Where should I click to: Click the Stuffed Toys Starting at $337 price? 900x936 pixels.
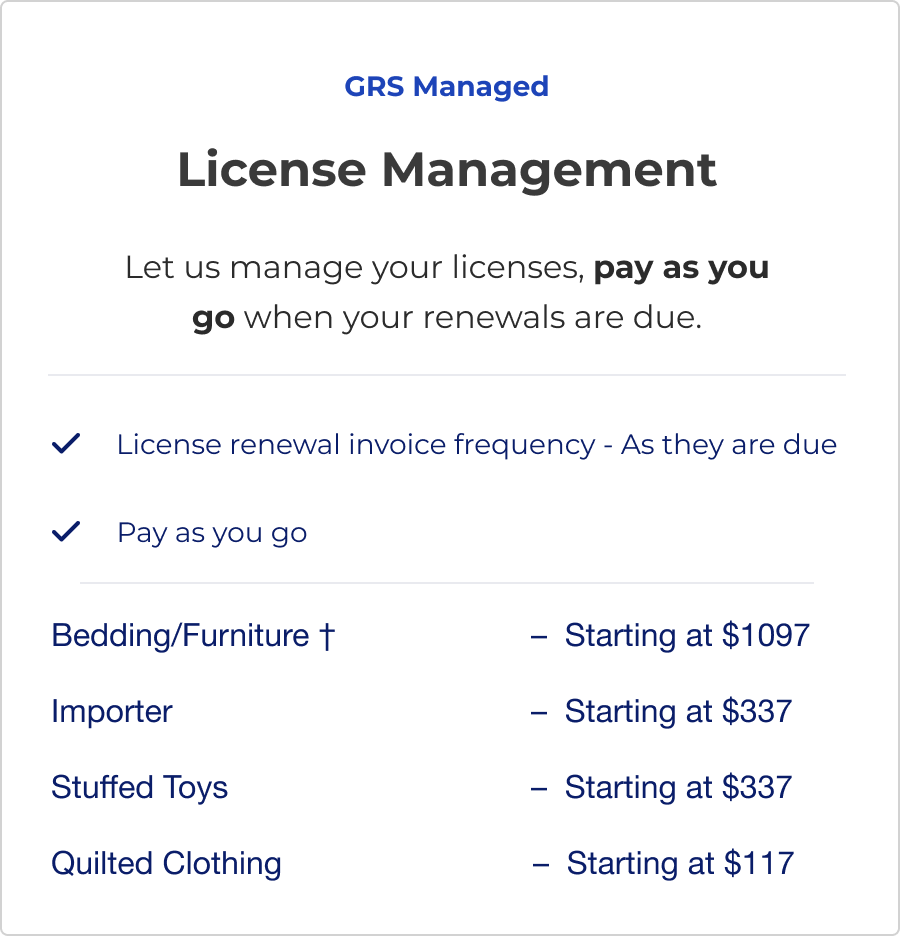678,788
